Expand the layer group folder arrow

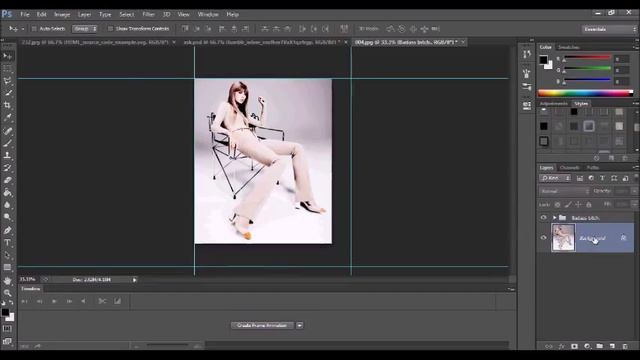coord(554,218)
